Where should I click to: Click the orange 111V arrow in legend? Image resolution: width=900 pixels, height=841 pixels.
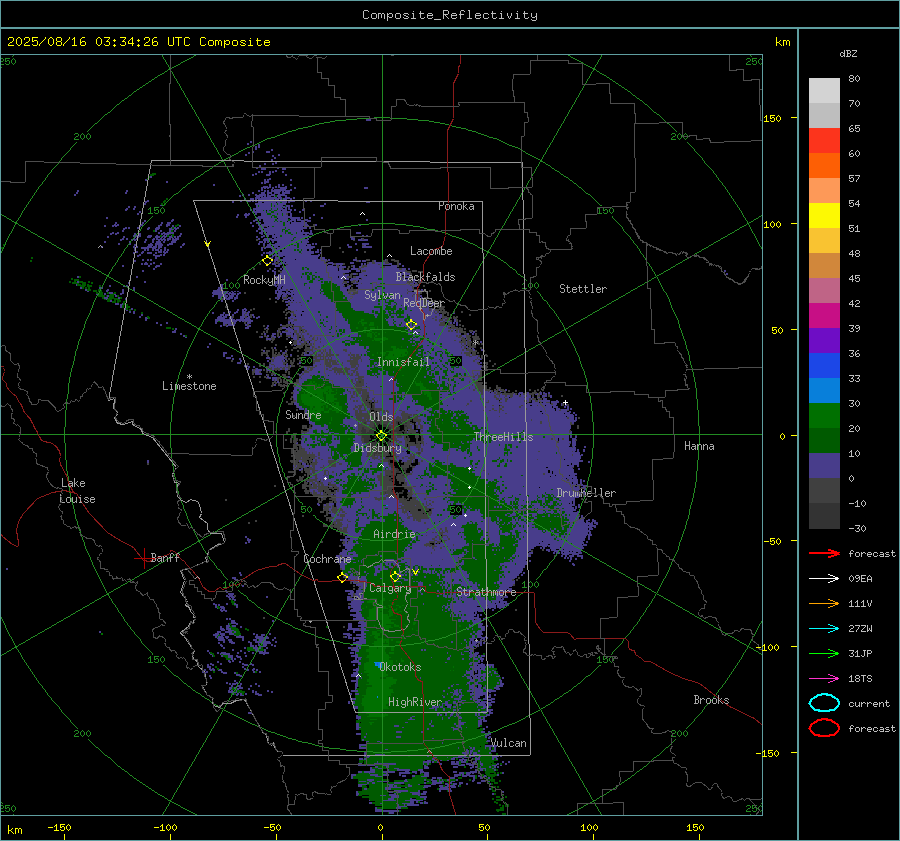click(x=824, y=603)
